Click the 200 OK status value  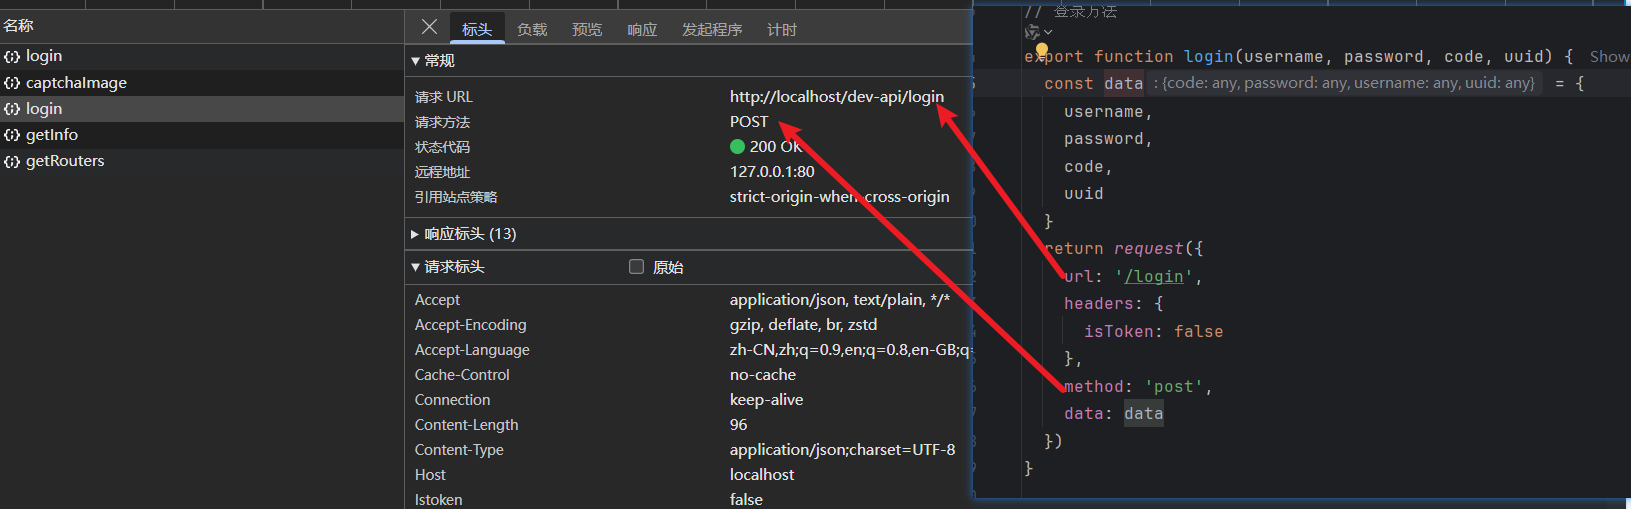point(776,146)
